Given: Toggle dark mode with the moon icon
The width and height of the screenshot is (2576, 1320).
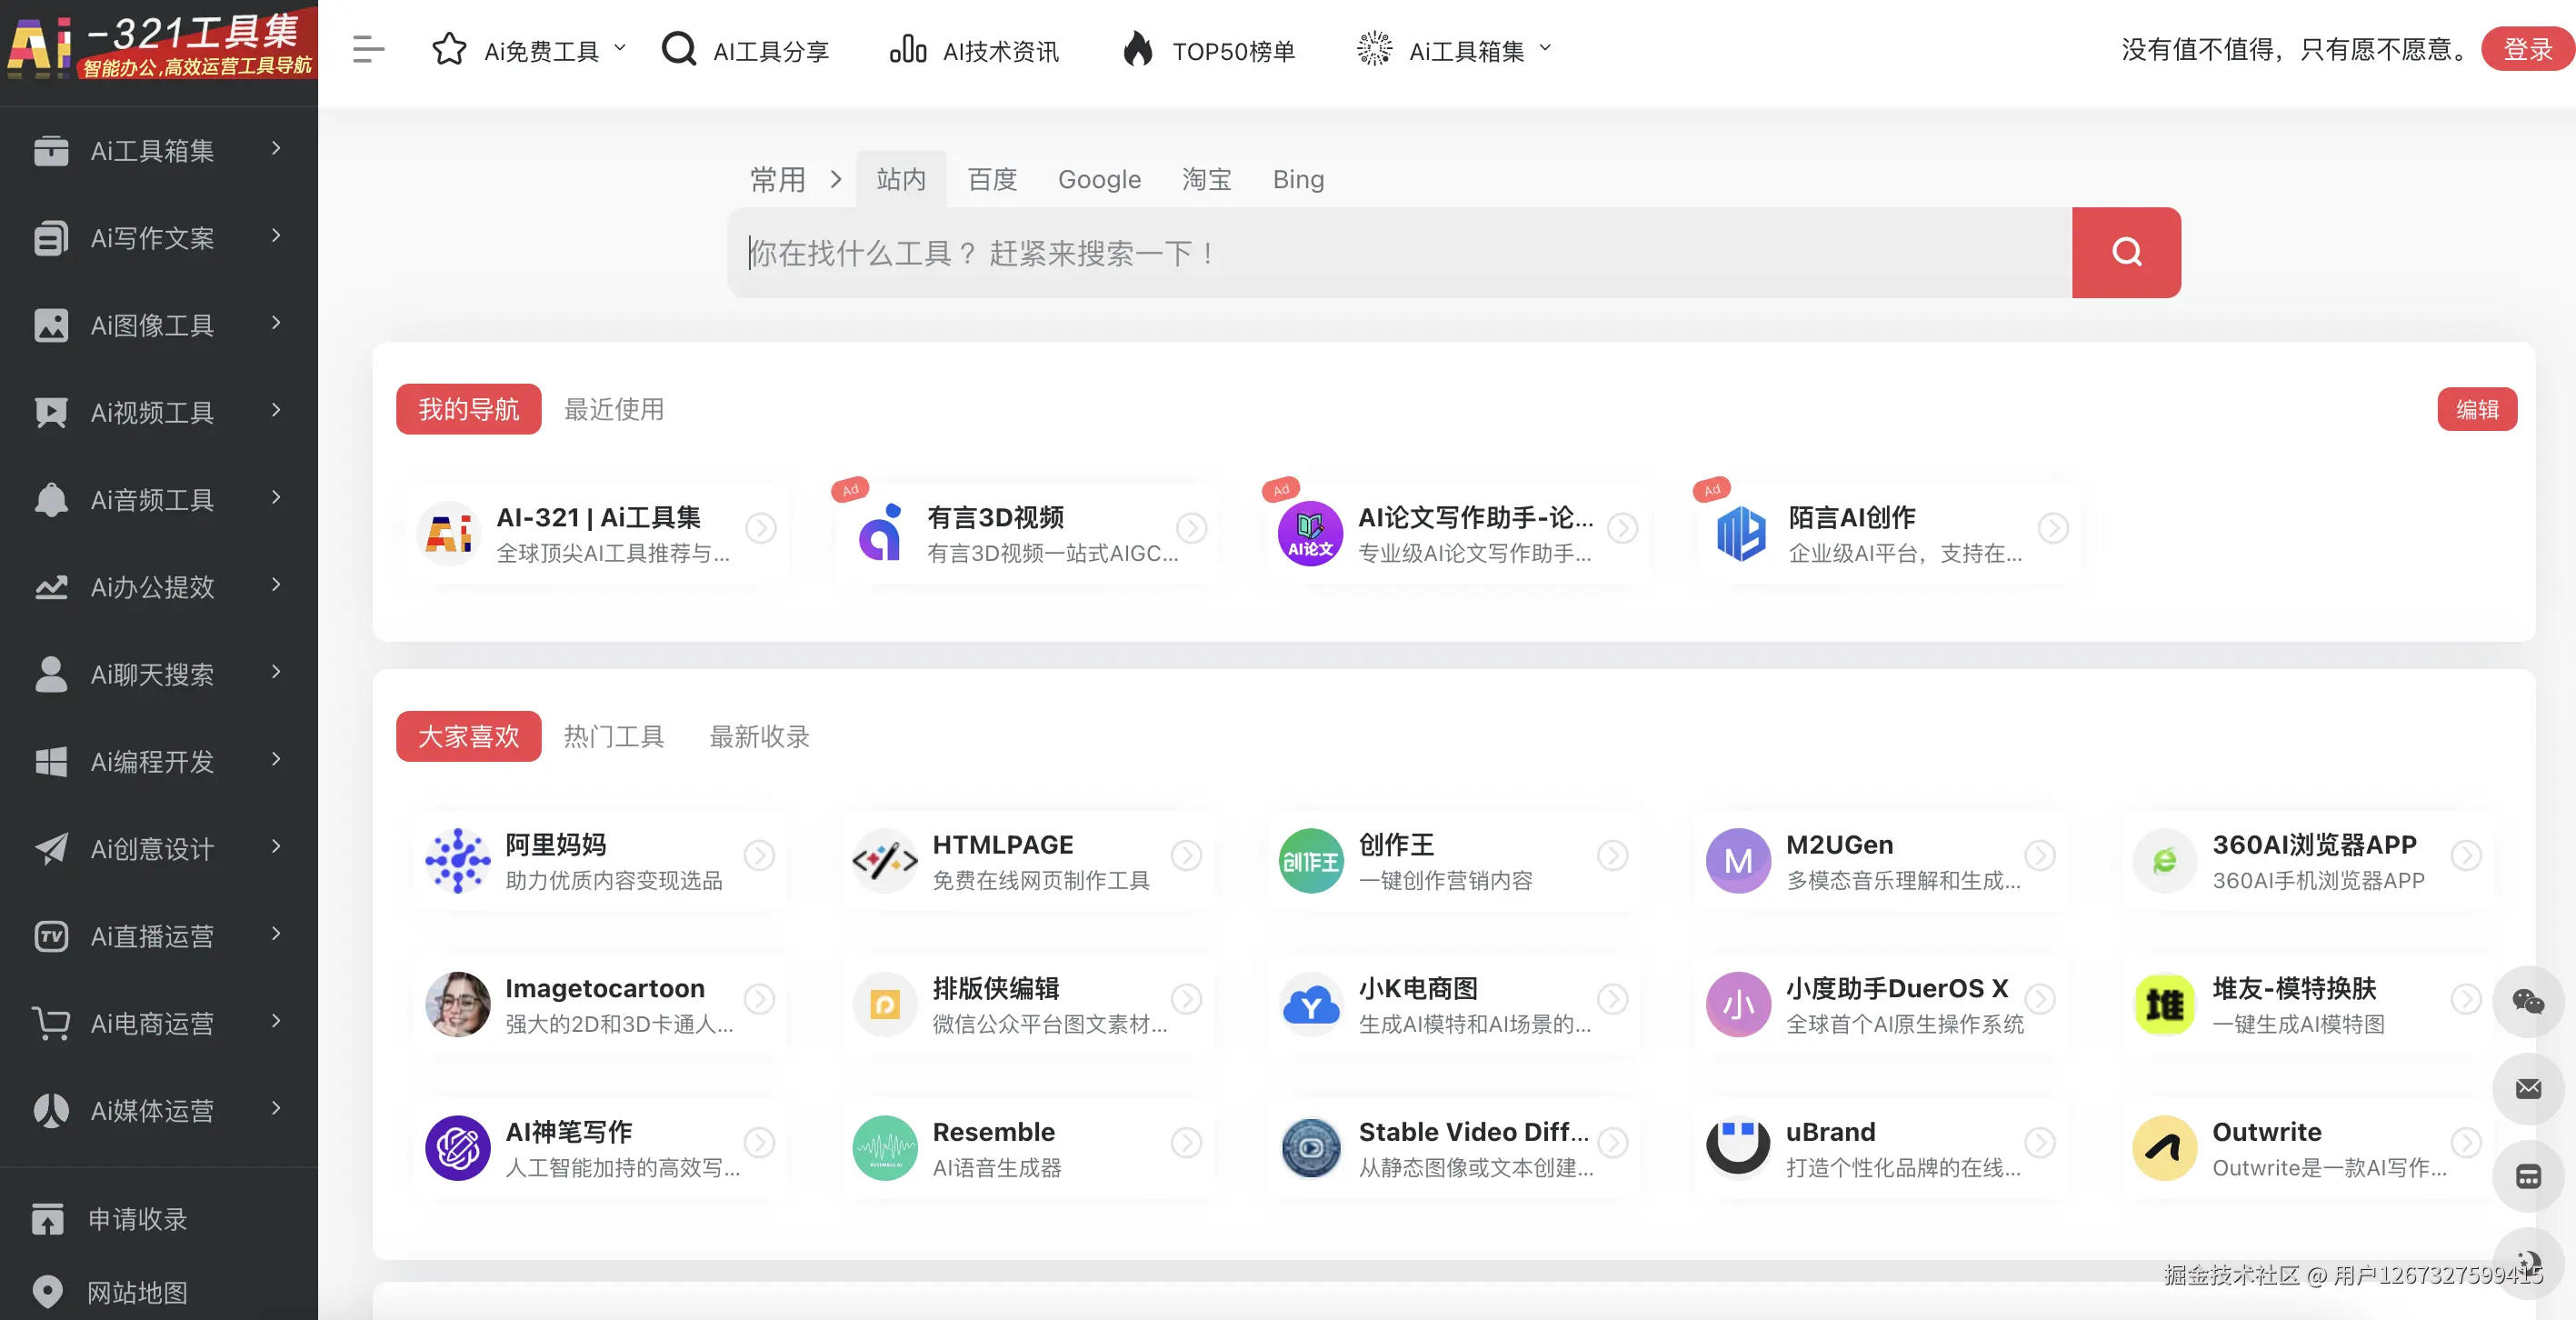Looking at the screenshot, I should click(x=2529, y=1263).
